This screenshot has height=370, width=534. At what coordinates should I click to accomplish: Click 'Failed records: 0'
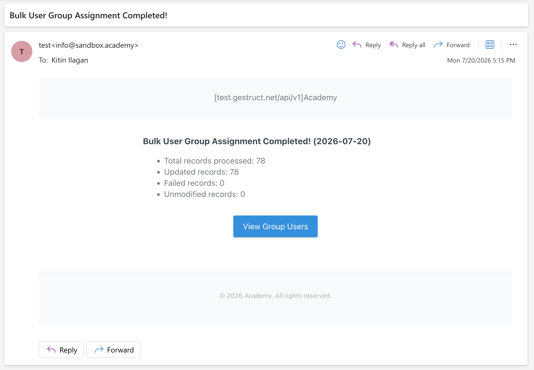194,183
